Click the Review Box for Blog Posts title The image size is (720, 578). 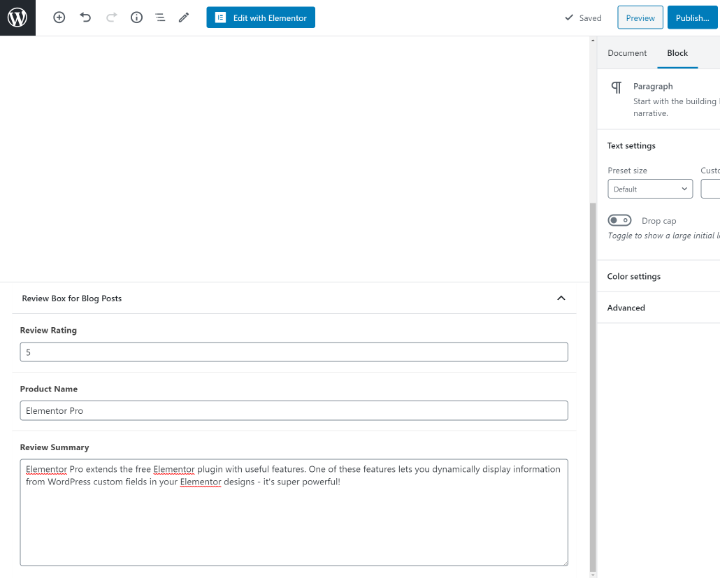[x=72, y=298]
